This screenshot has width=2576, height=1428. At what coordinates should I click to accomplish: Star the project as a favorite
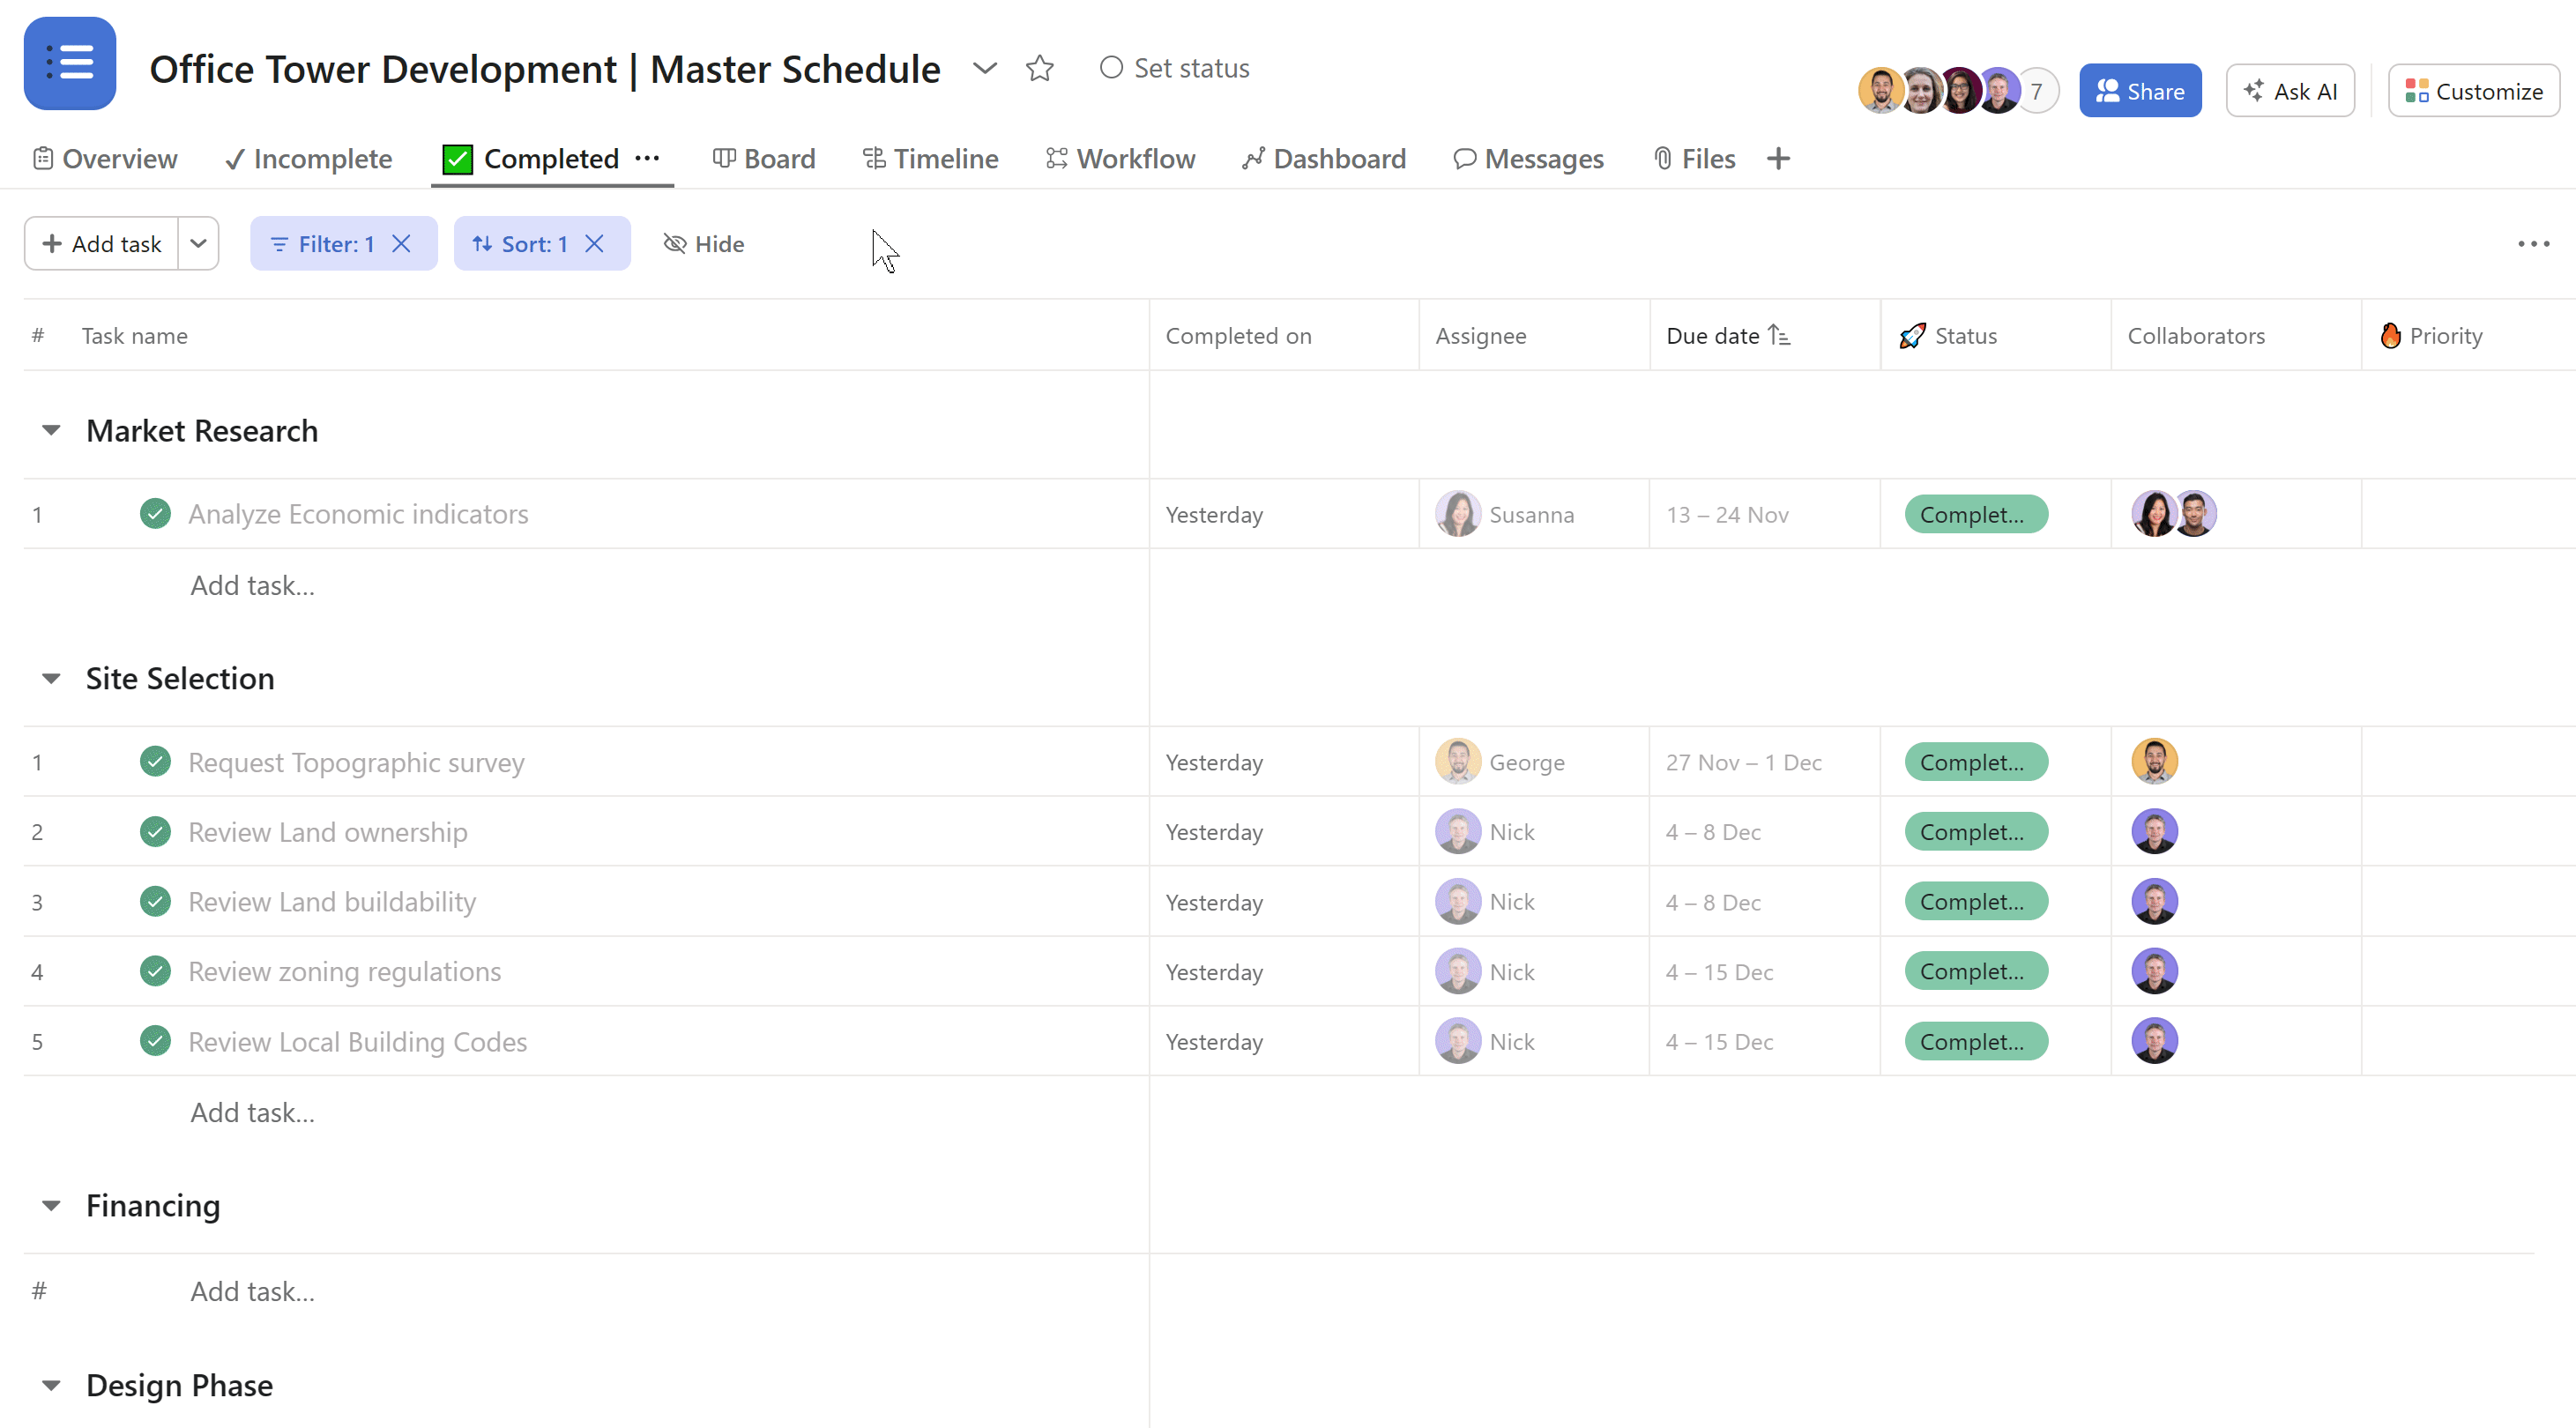[1040, 68]
